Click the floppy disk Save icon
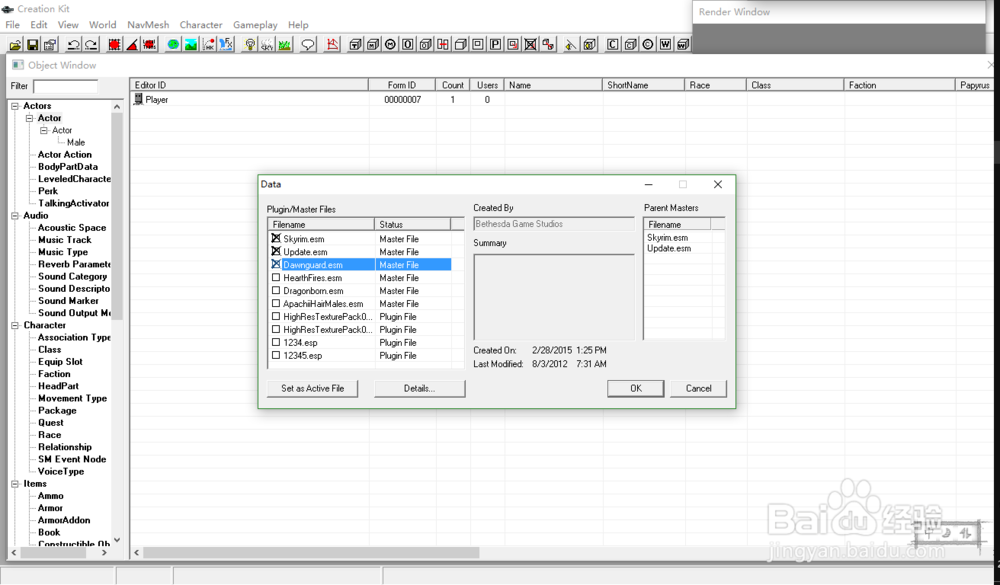Image resolution: width=1000 pixels, height=585 pixels. pyautogui.click(x=32, y=45)
